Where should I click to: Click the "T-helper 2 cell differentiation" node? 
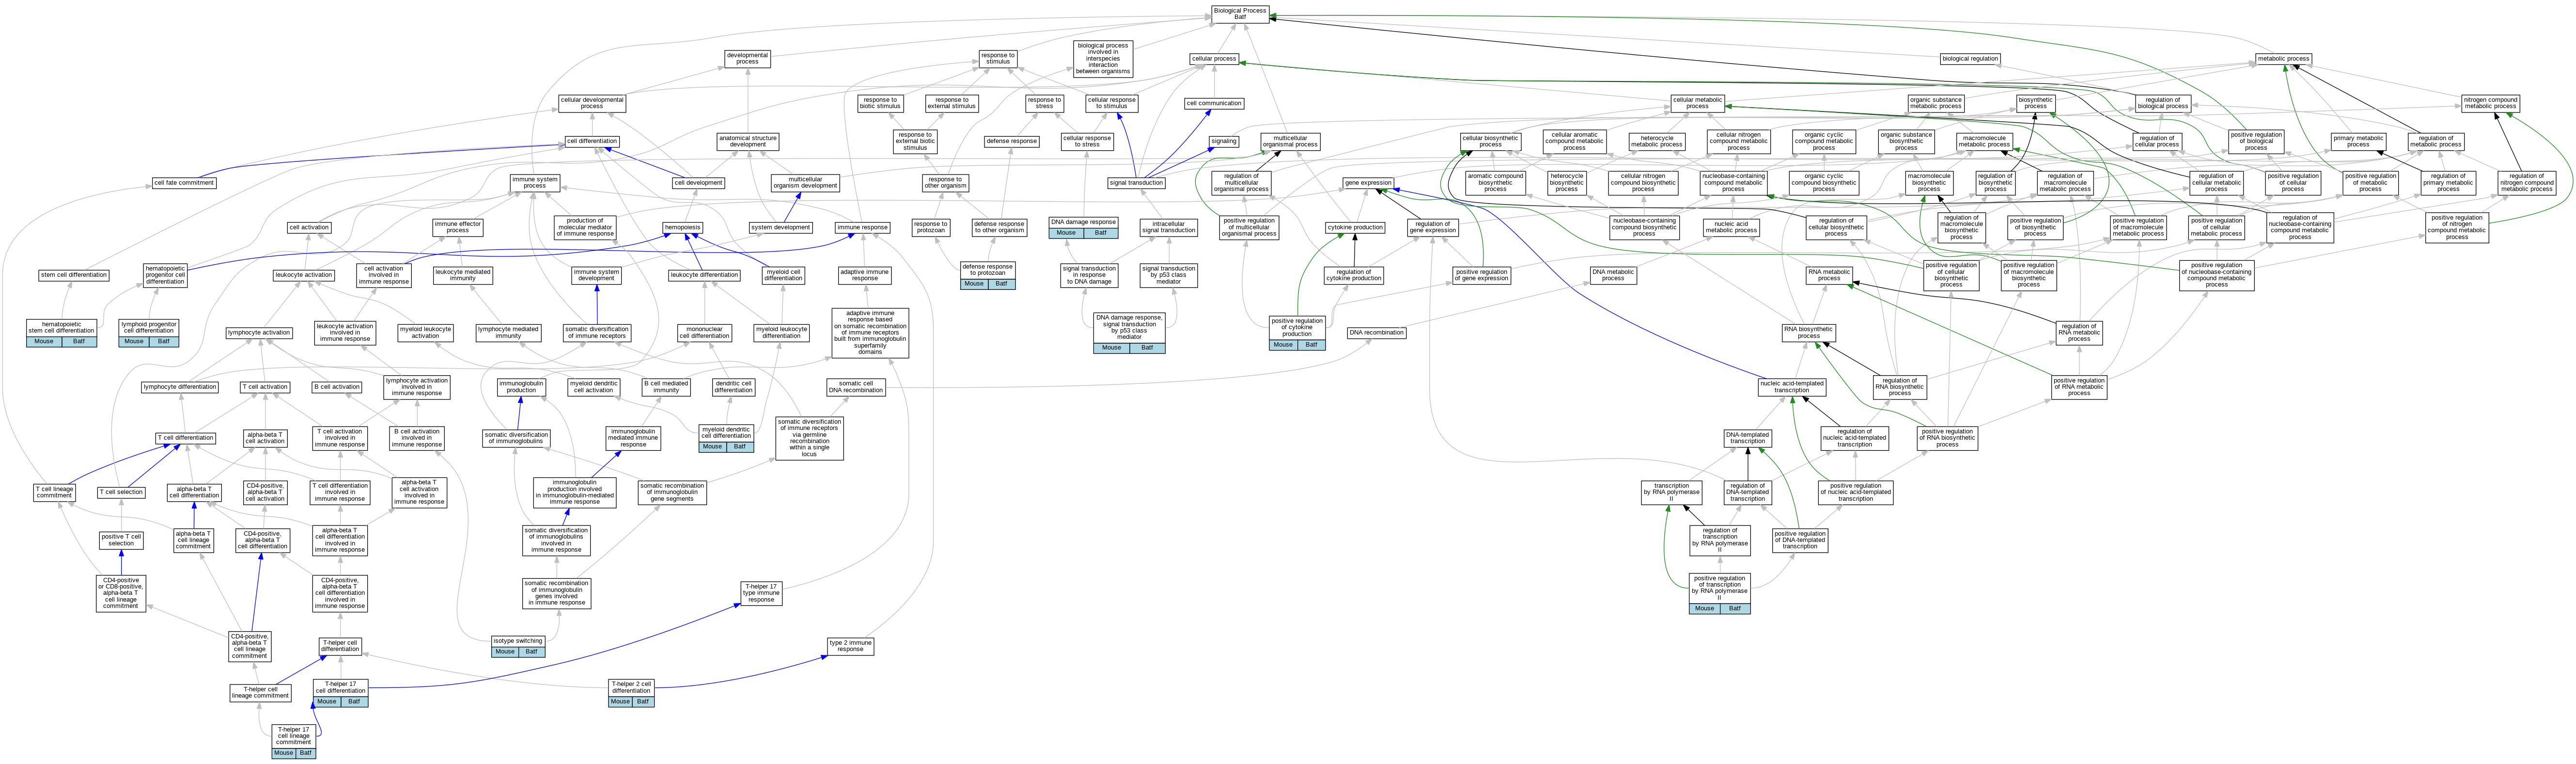631,687
